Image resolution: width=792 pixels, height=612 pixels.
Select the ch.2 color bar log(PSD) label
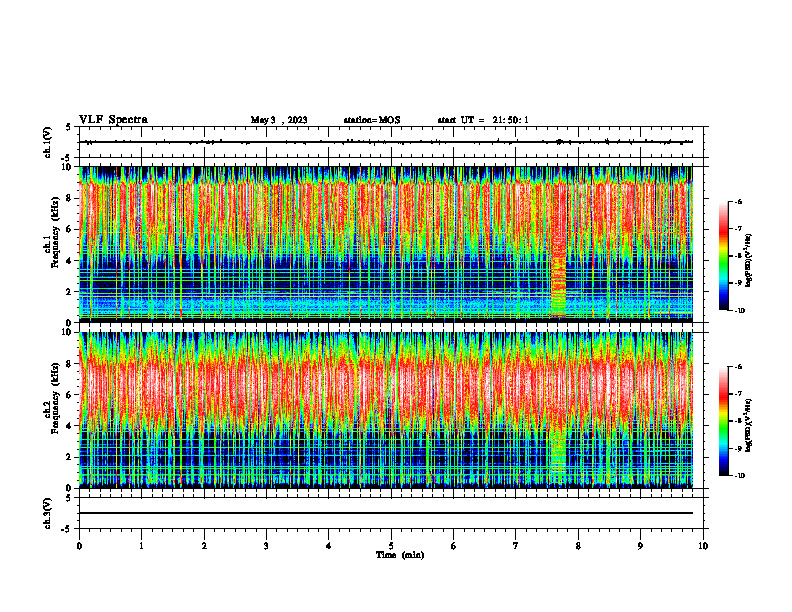[x=748, y=425]
